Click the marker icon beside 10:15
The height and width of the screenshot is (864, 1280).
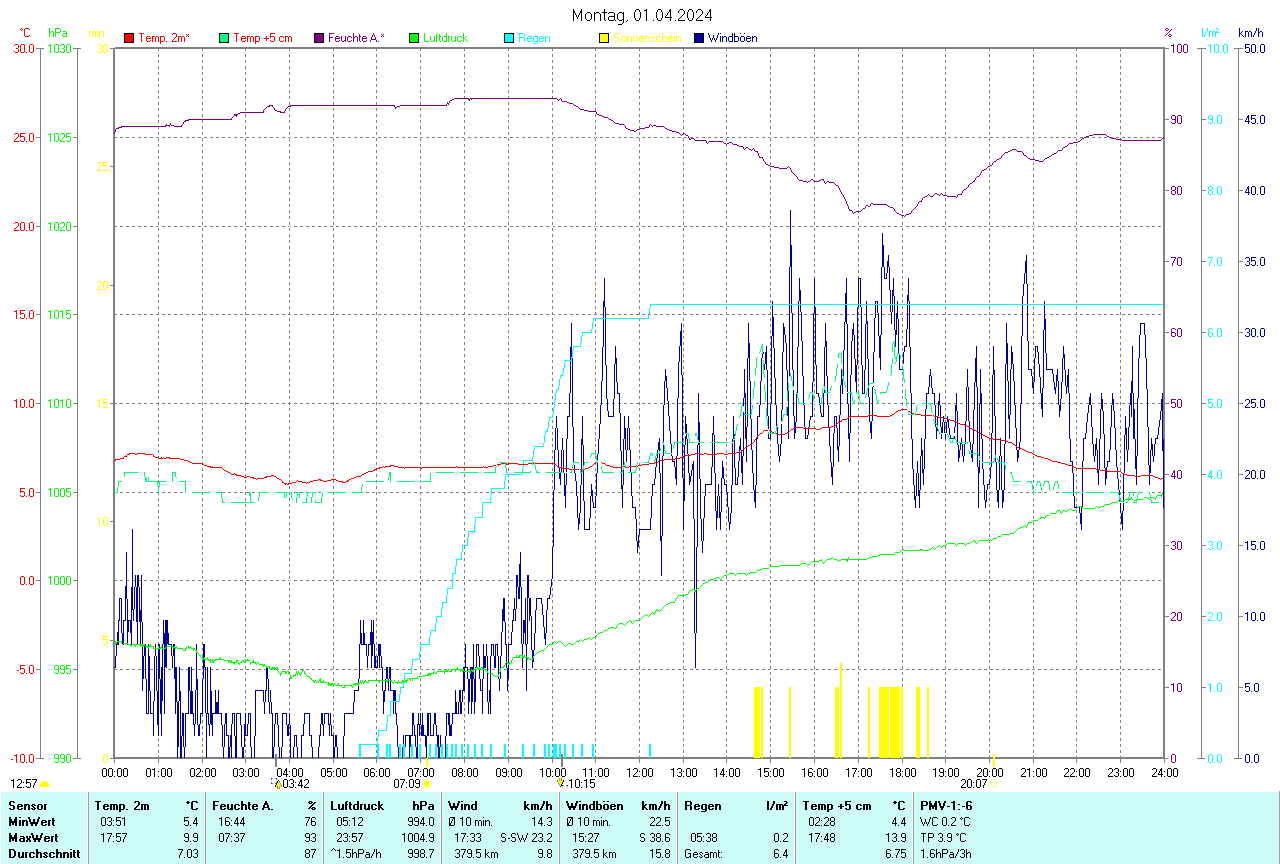(561, 784)
